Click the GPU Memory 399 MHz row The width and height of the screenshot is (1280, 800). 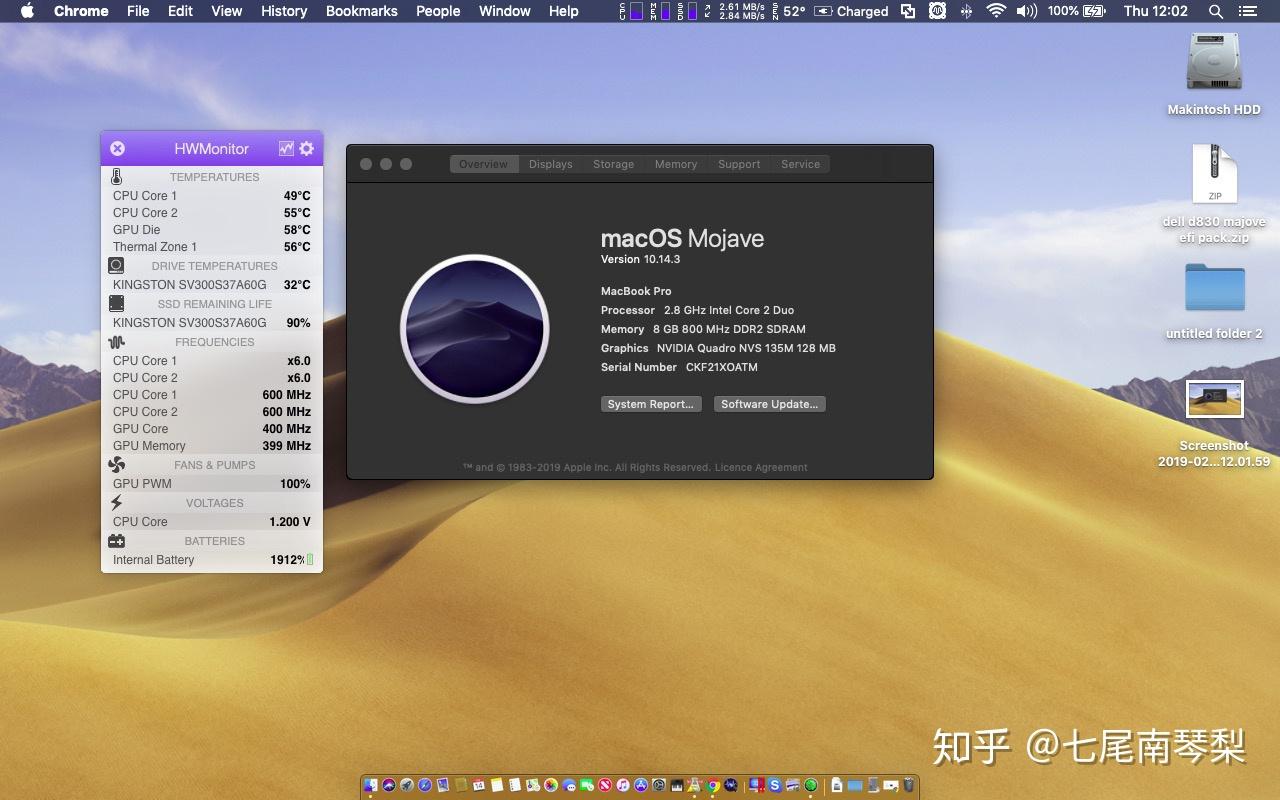tap(212, 446)
